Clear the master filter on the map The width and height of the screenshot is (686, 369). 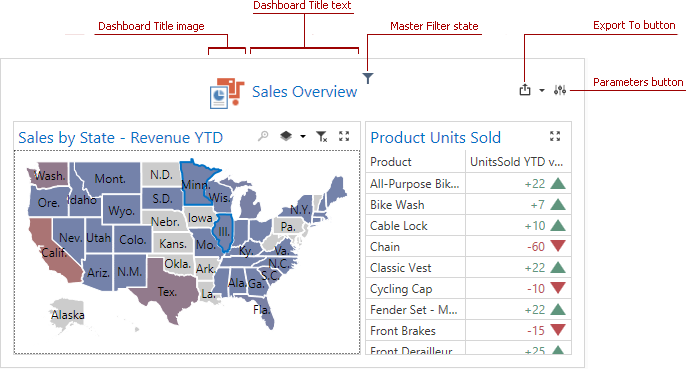(322, 137)
